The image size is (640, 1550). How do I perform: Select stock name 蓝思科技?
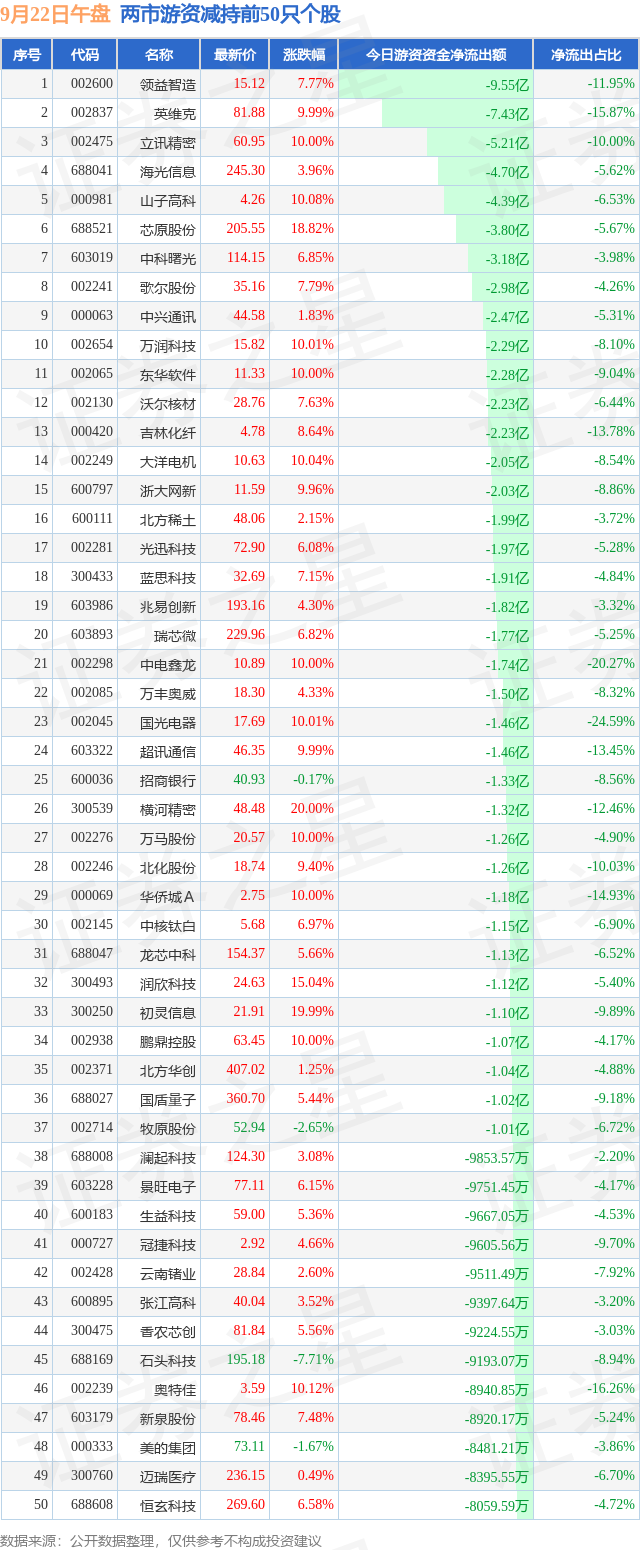coord(169,577)
